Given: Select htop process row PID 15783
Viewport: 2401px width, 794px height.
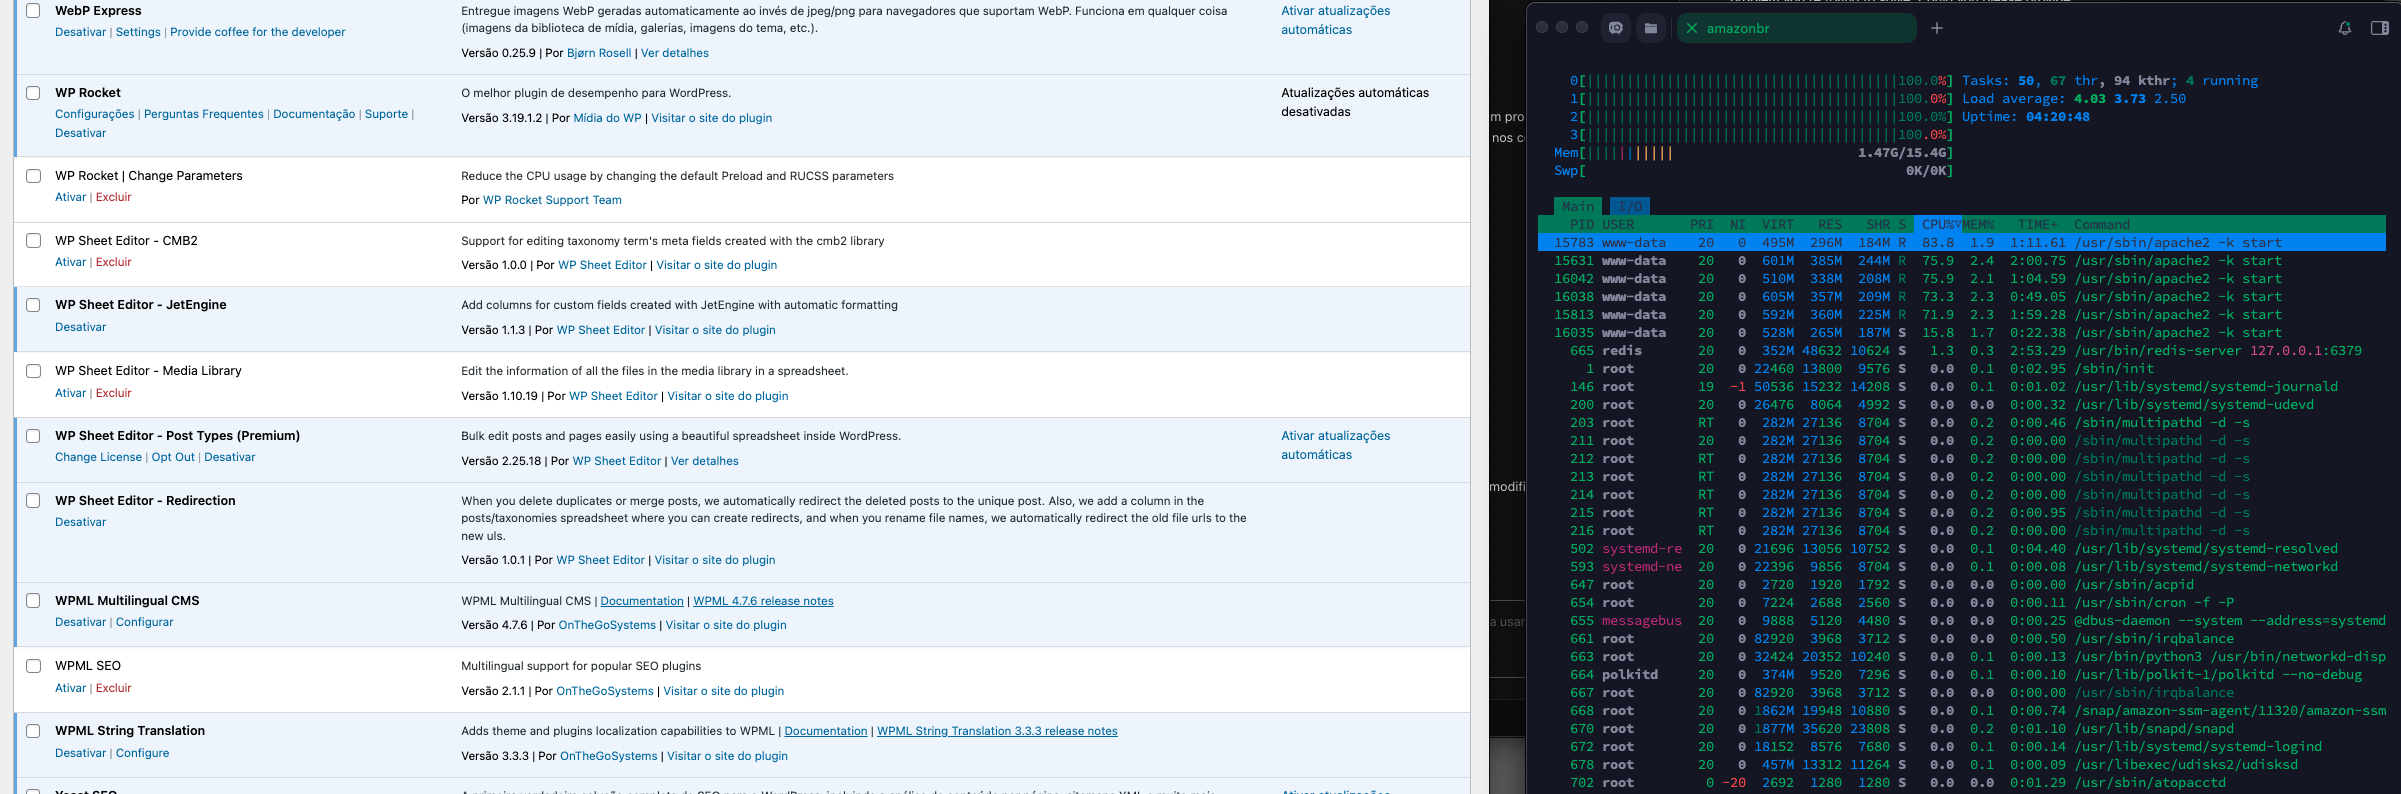Looking at the screenshot, I should [1961, 243].
